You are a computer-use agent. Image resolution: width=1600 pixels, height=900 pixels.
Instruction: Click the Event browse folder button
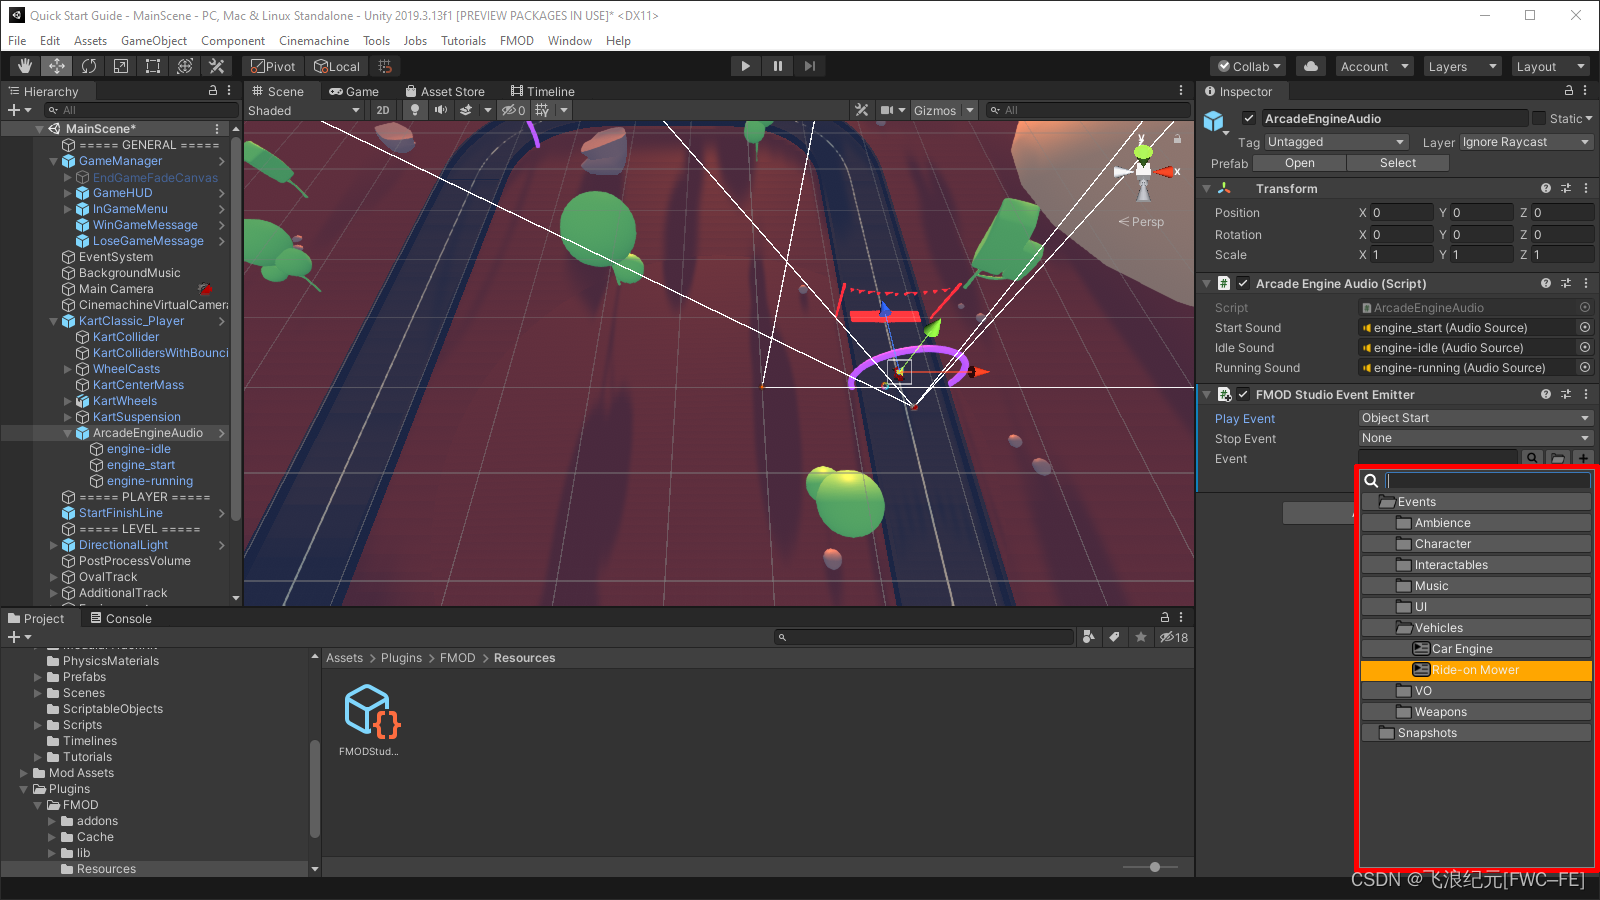(1557, 458)
